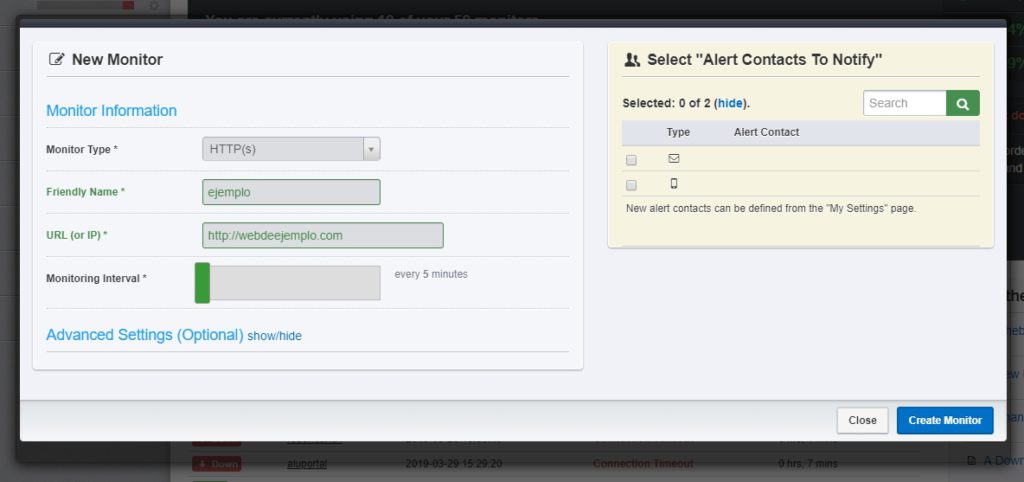Screen dimensions: 1024x482
Task: Focus the URL (or IP) input field
Action: click(323, 235)
